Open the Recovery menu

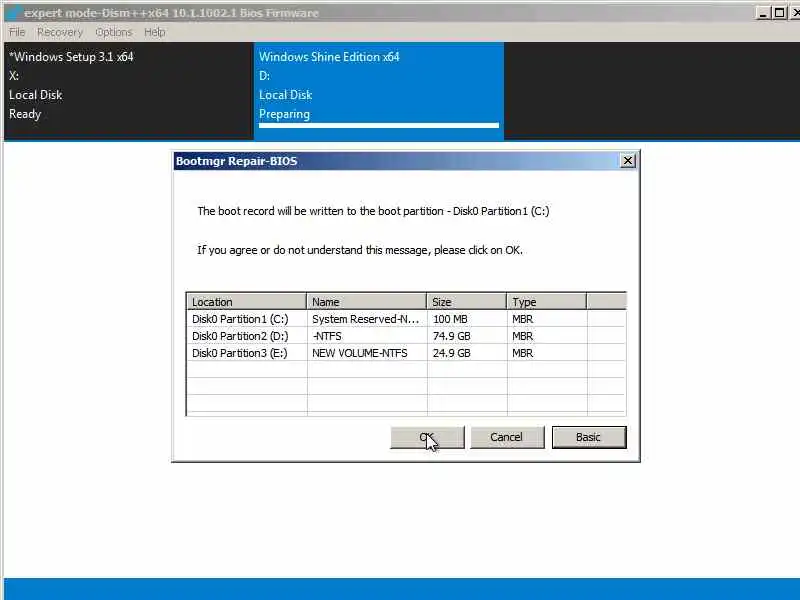point(60,32)
